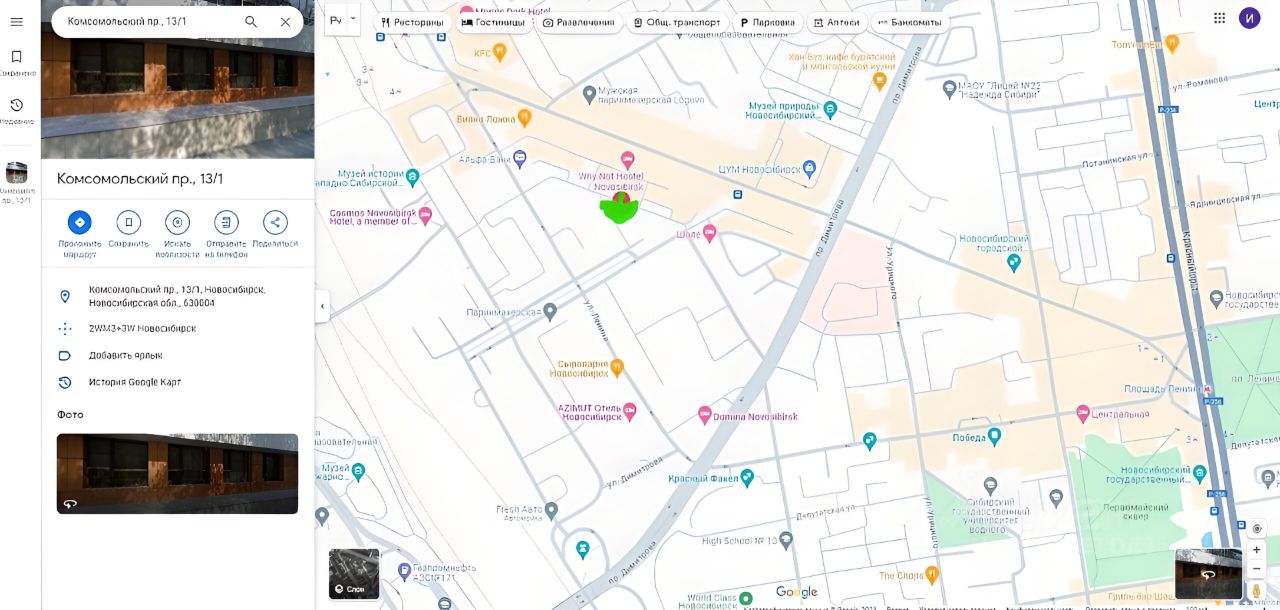
Task: Save this place with the bookmark icon
Action: [128, 222]
